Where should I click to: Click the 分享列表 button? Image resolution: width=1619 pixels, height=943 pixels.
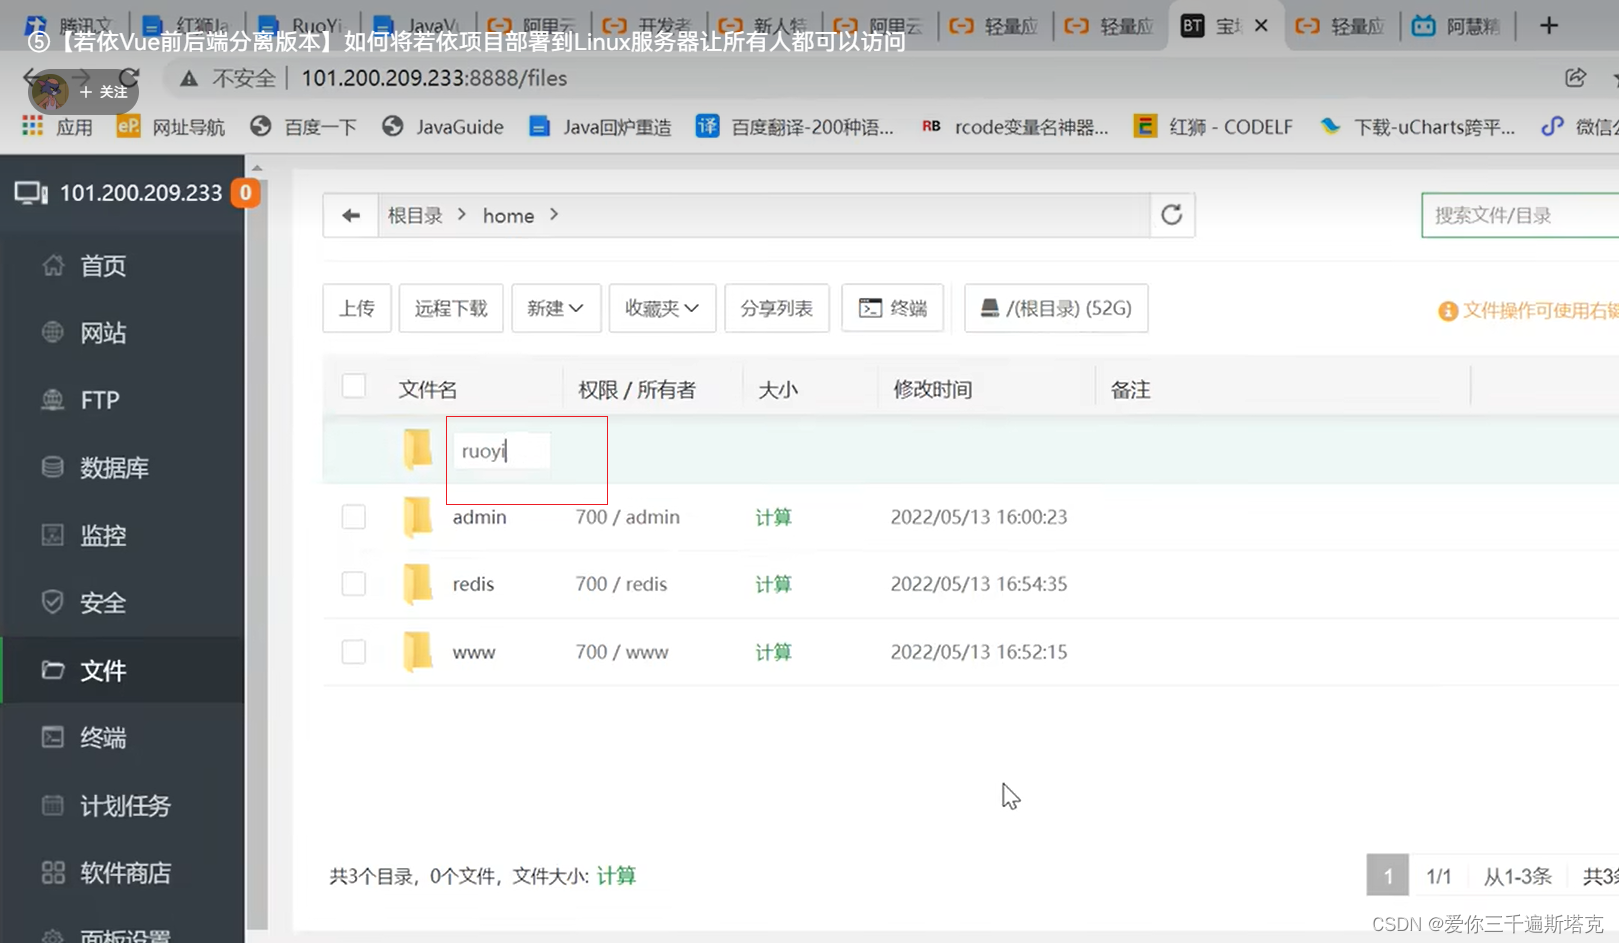click(x=777, y=308)
